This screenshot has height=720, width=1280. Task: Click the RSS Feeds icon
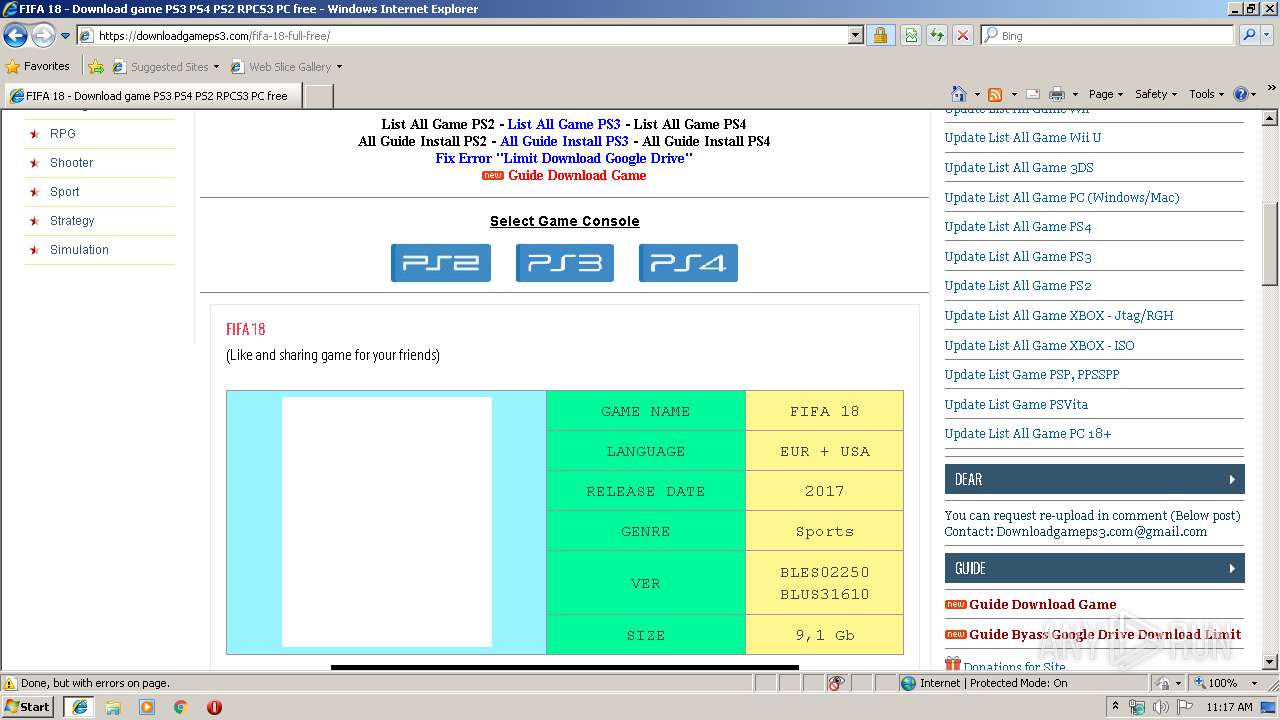coord(995,94)
